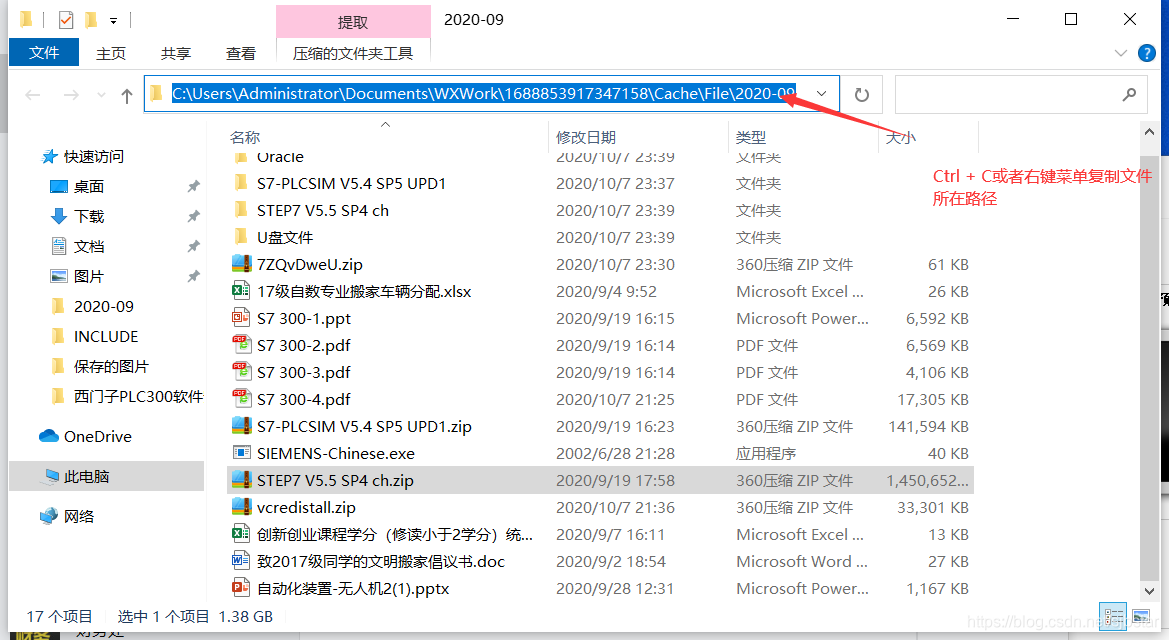Unpin 桌面 pin icon
Image resolution: width=1169 pixels, height=640 pixels.
[193, 186]
